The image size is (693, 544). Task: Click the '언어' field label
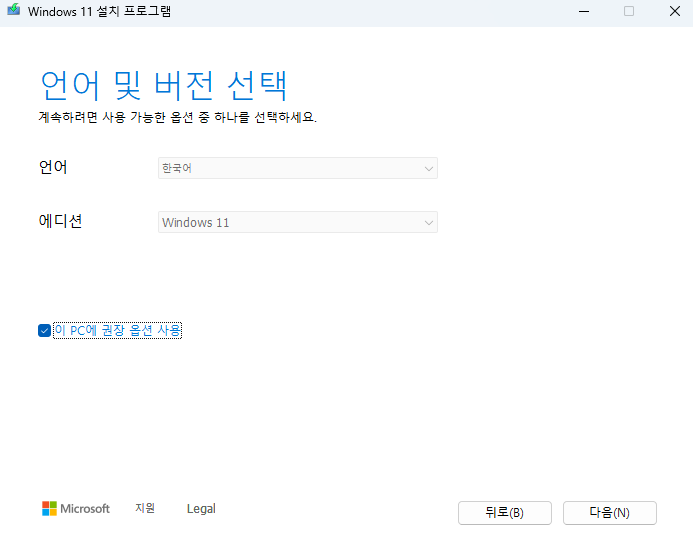pyautogui.click(x=53, y=167)
